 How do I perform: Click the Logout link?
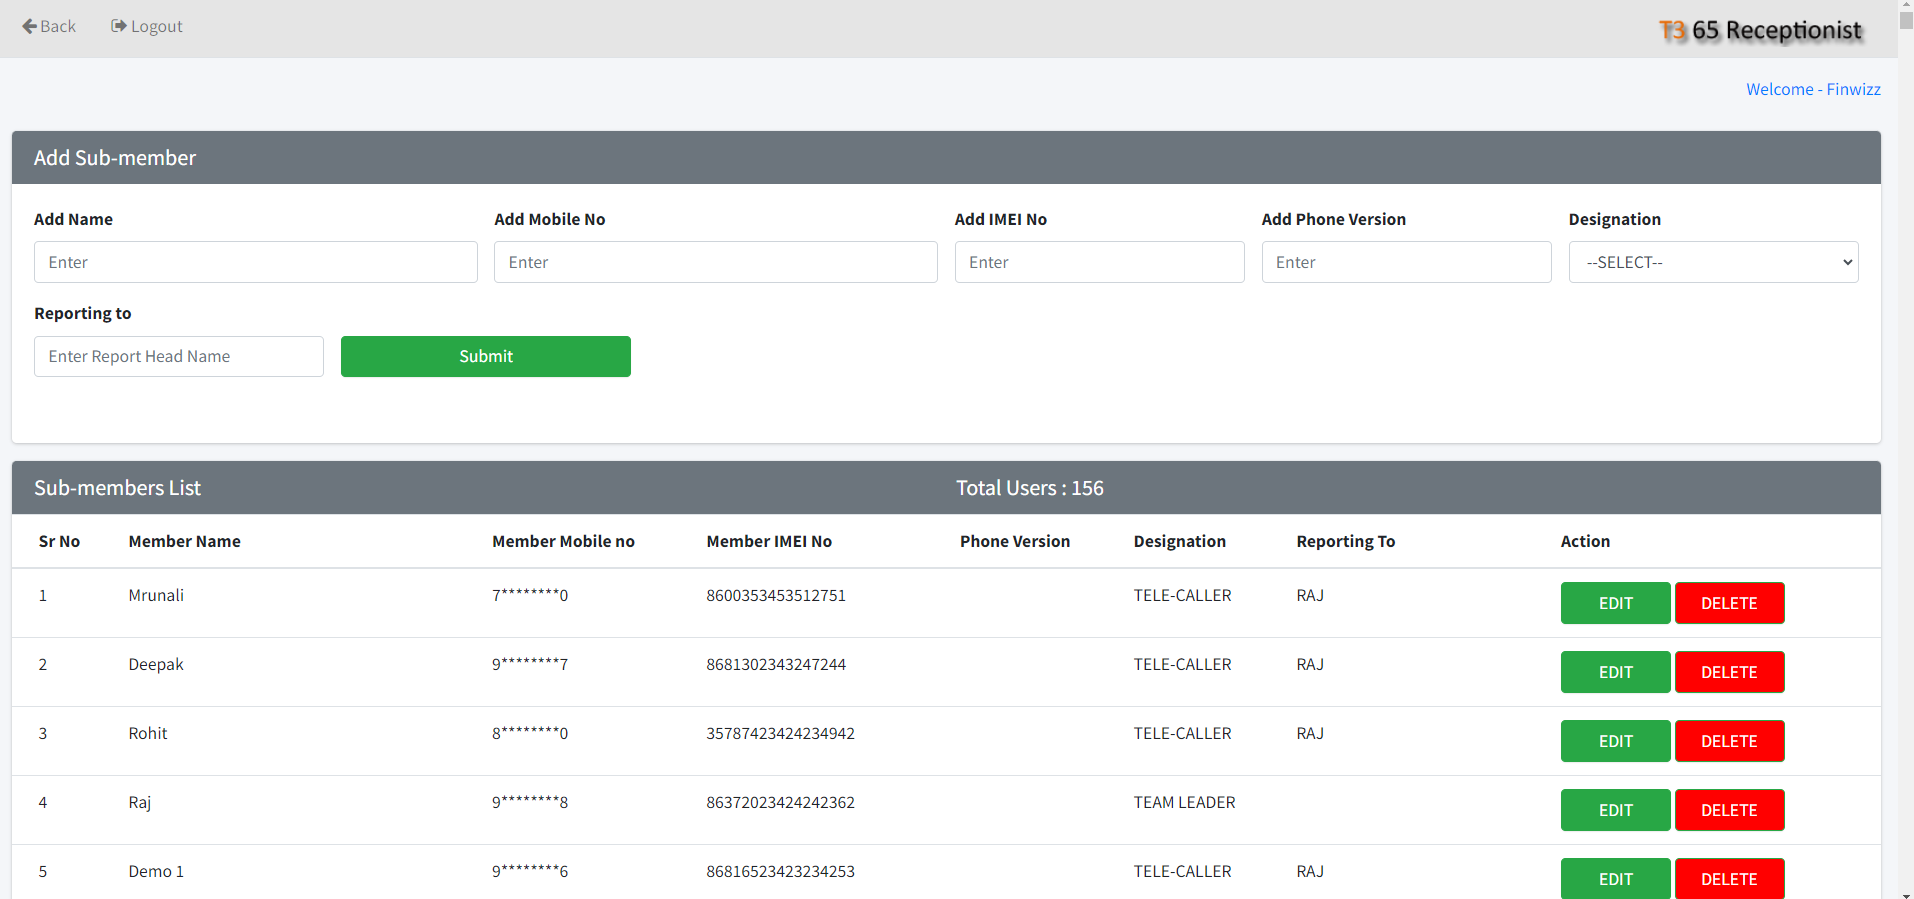click(147, 26)
